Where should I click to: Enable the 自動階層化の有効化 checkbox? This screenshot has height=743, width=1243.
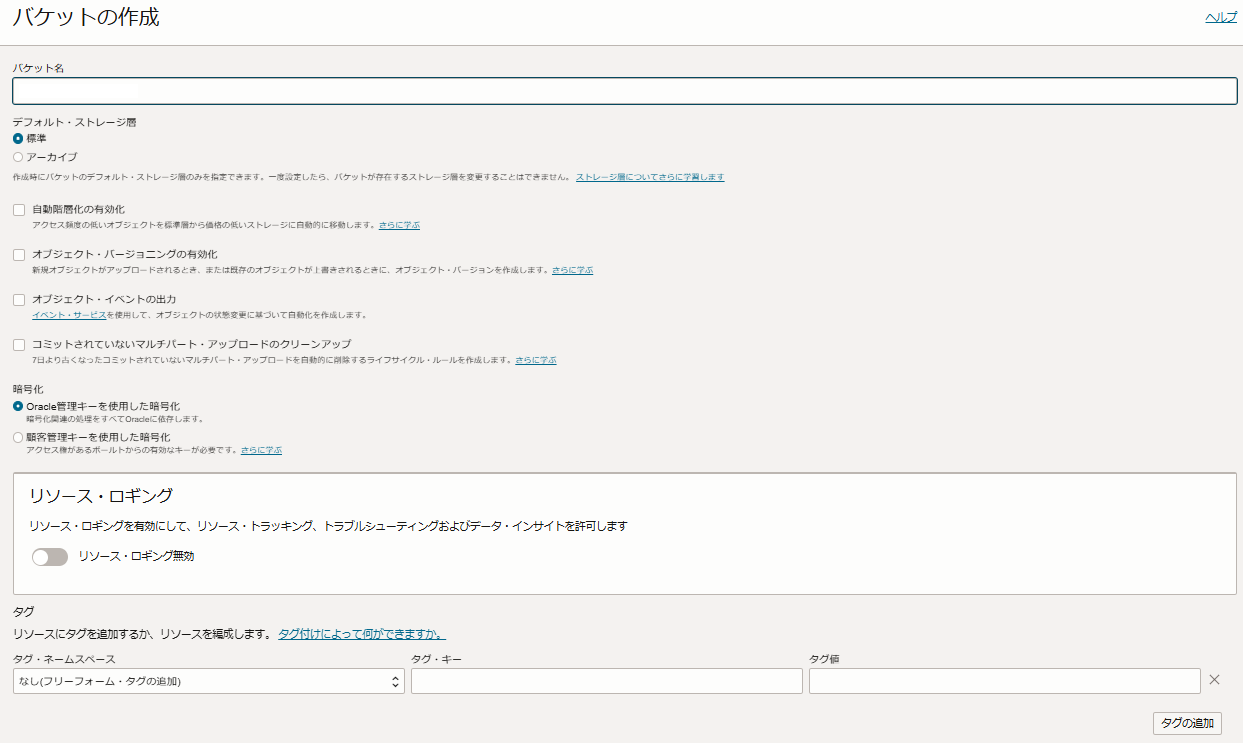point(19,210)
